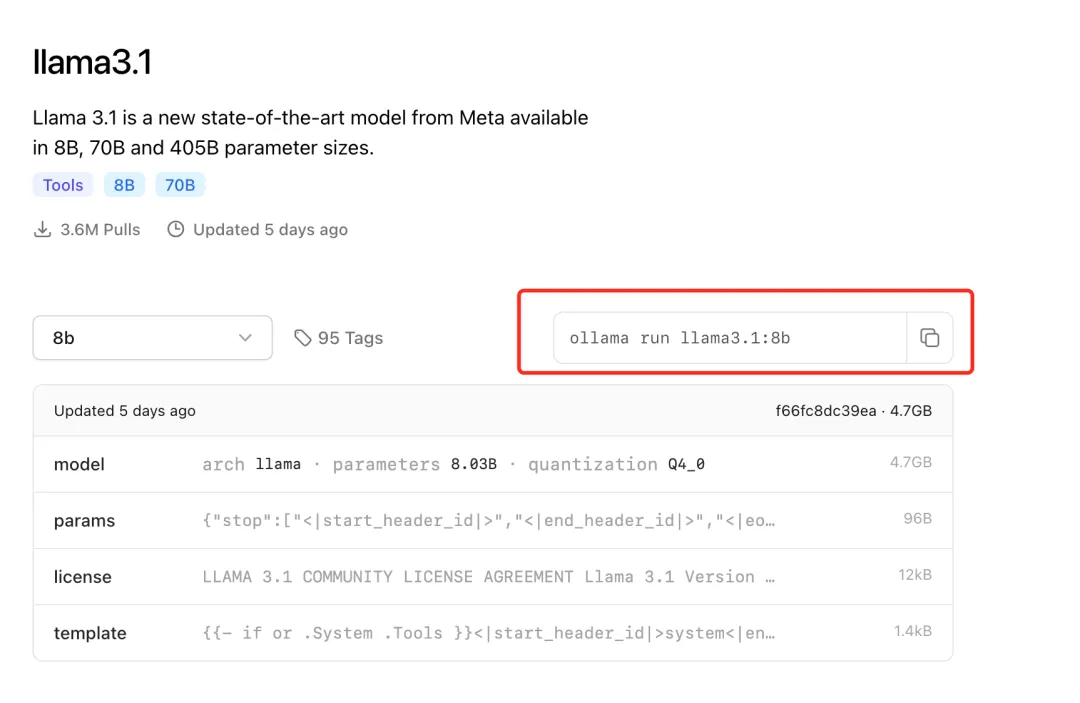Open the 8b model size dropdown

[x=152, y=338]
